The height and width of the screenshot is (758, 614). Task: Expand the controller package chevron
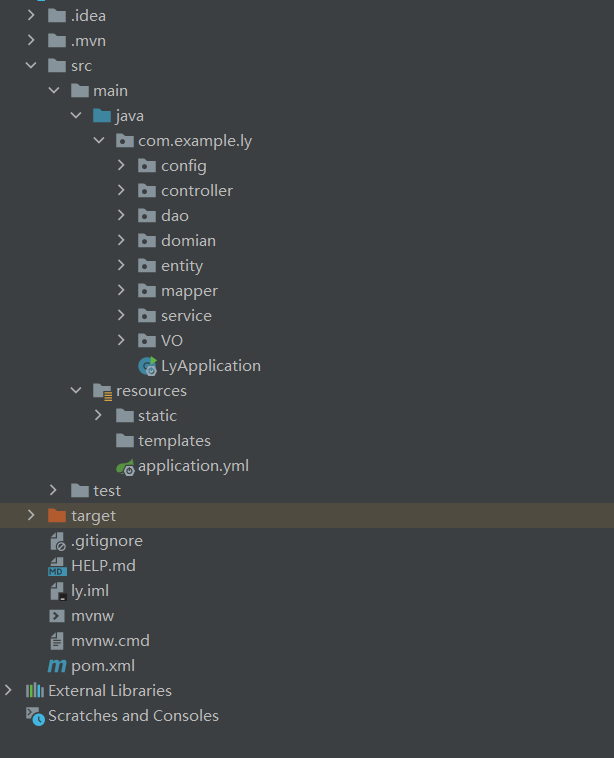121,190
